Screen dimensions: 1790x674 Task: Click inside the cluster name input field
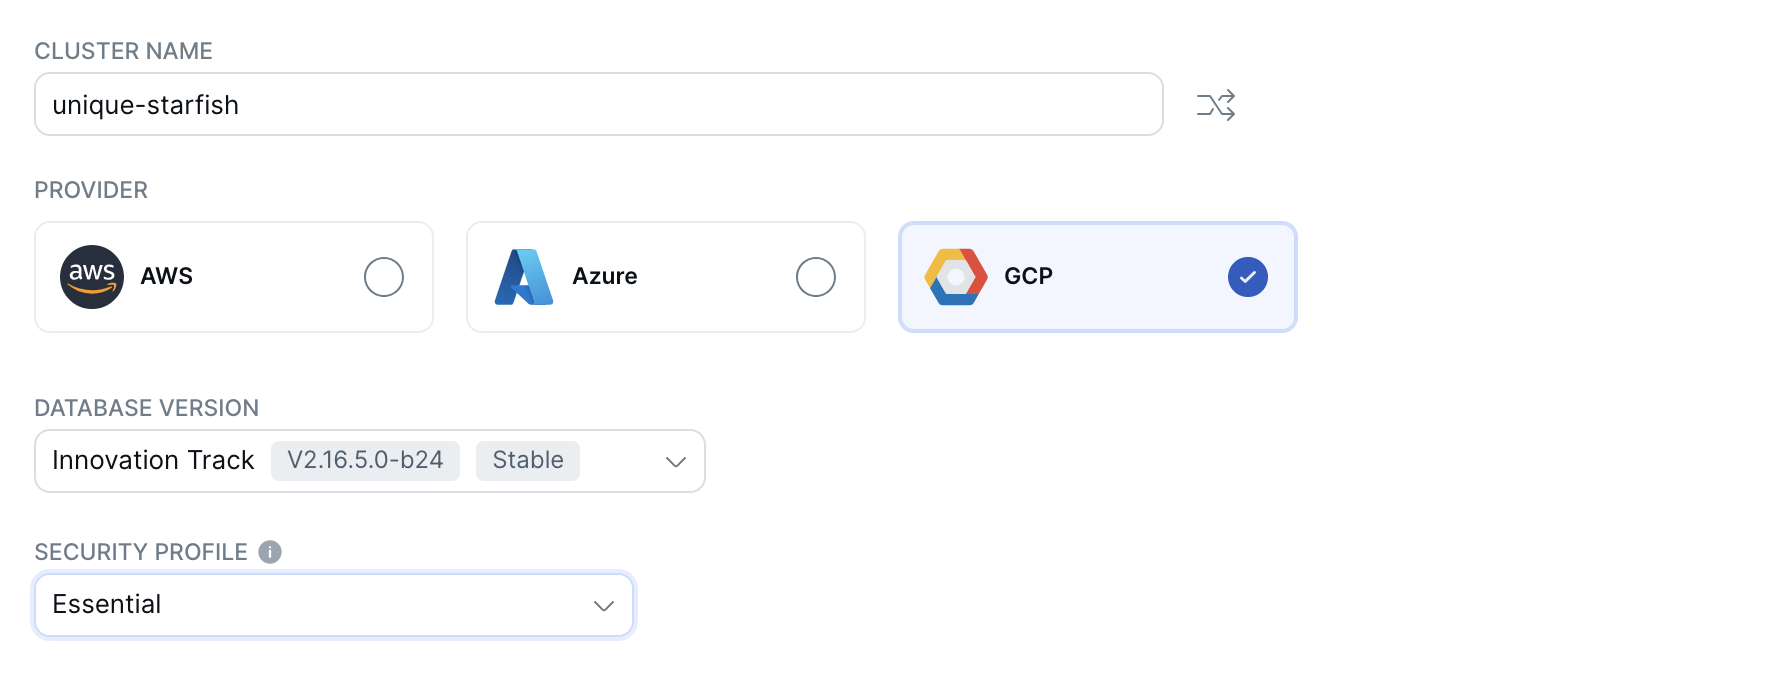coord(597,104)
